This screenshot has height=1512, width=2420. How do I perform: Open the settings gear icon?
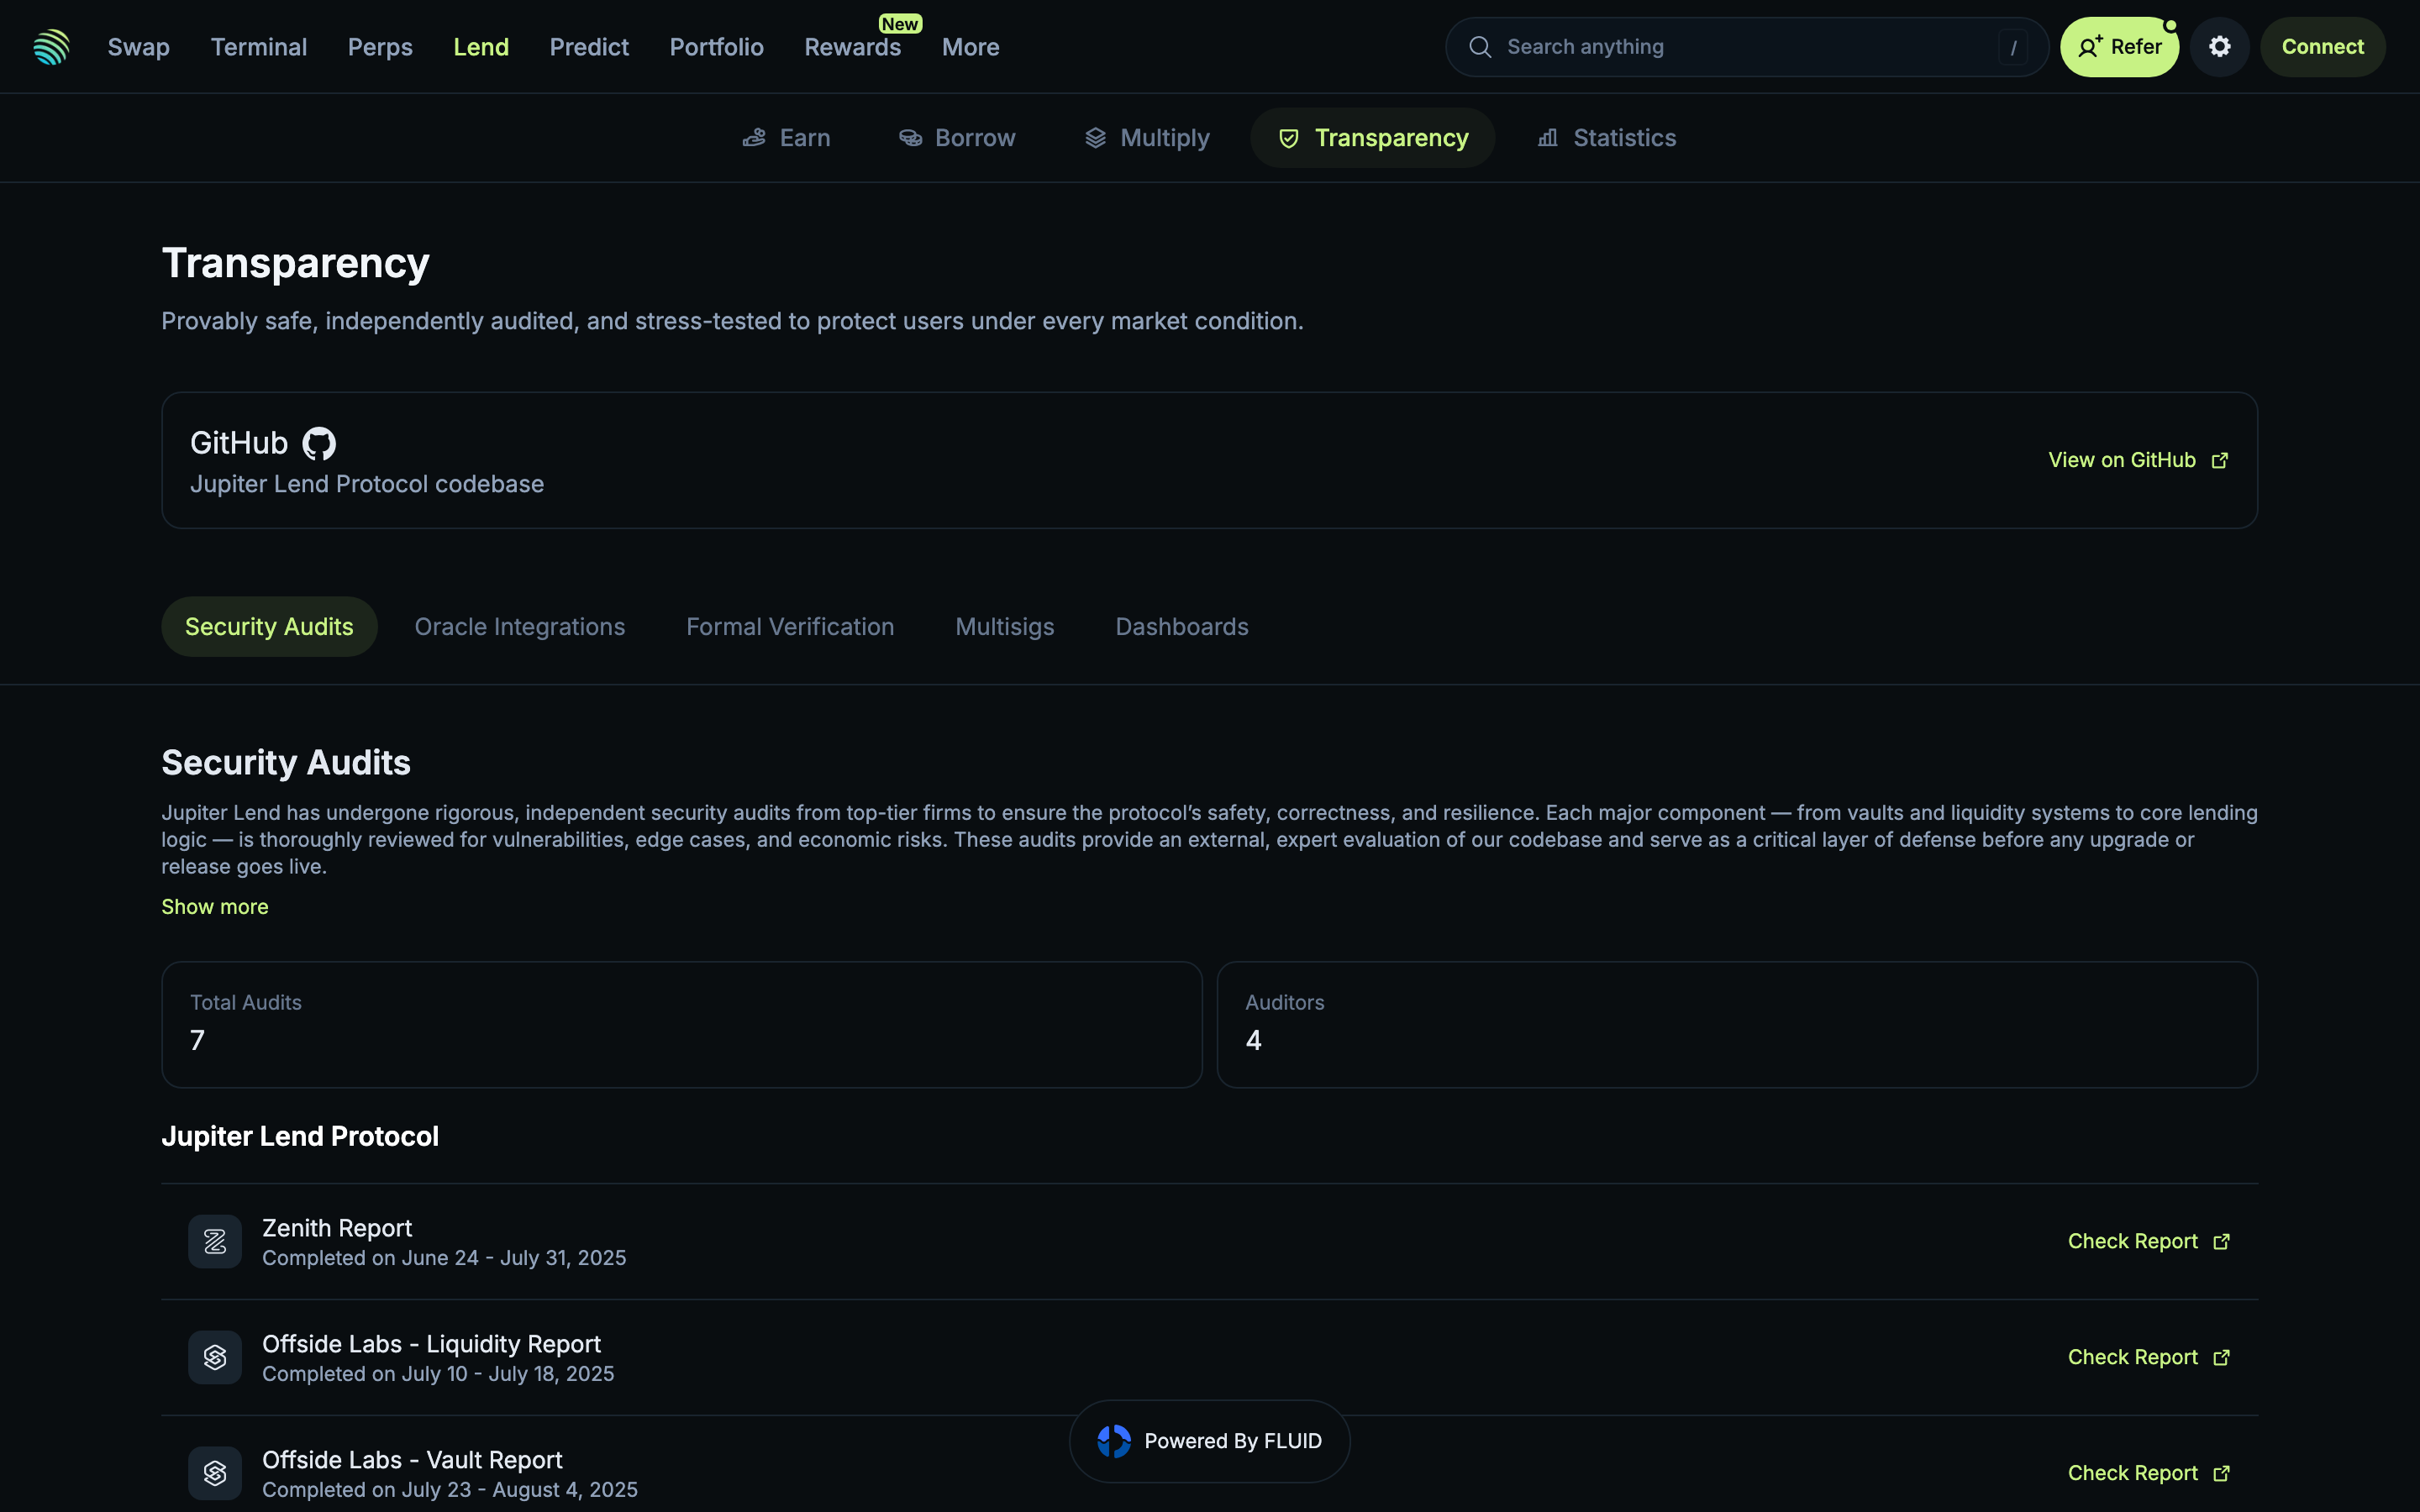click(2219, 46)
